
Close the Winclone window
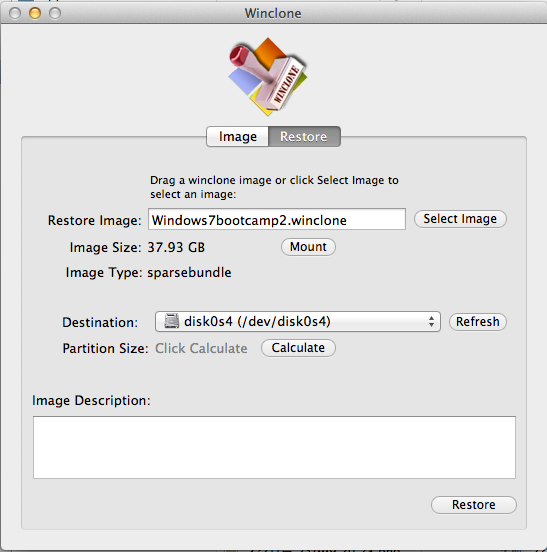[15, 13]
